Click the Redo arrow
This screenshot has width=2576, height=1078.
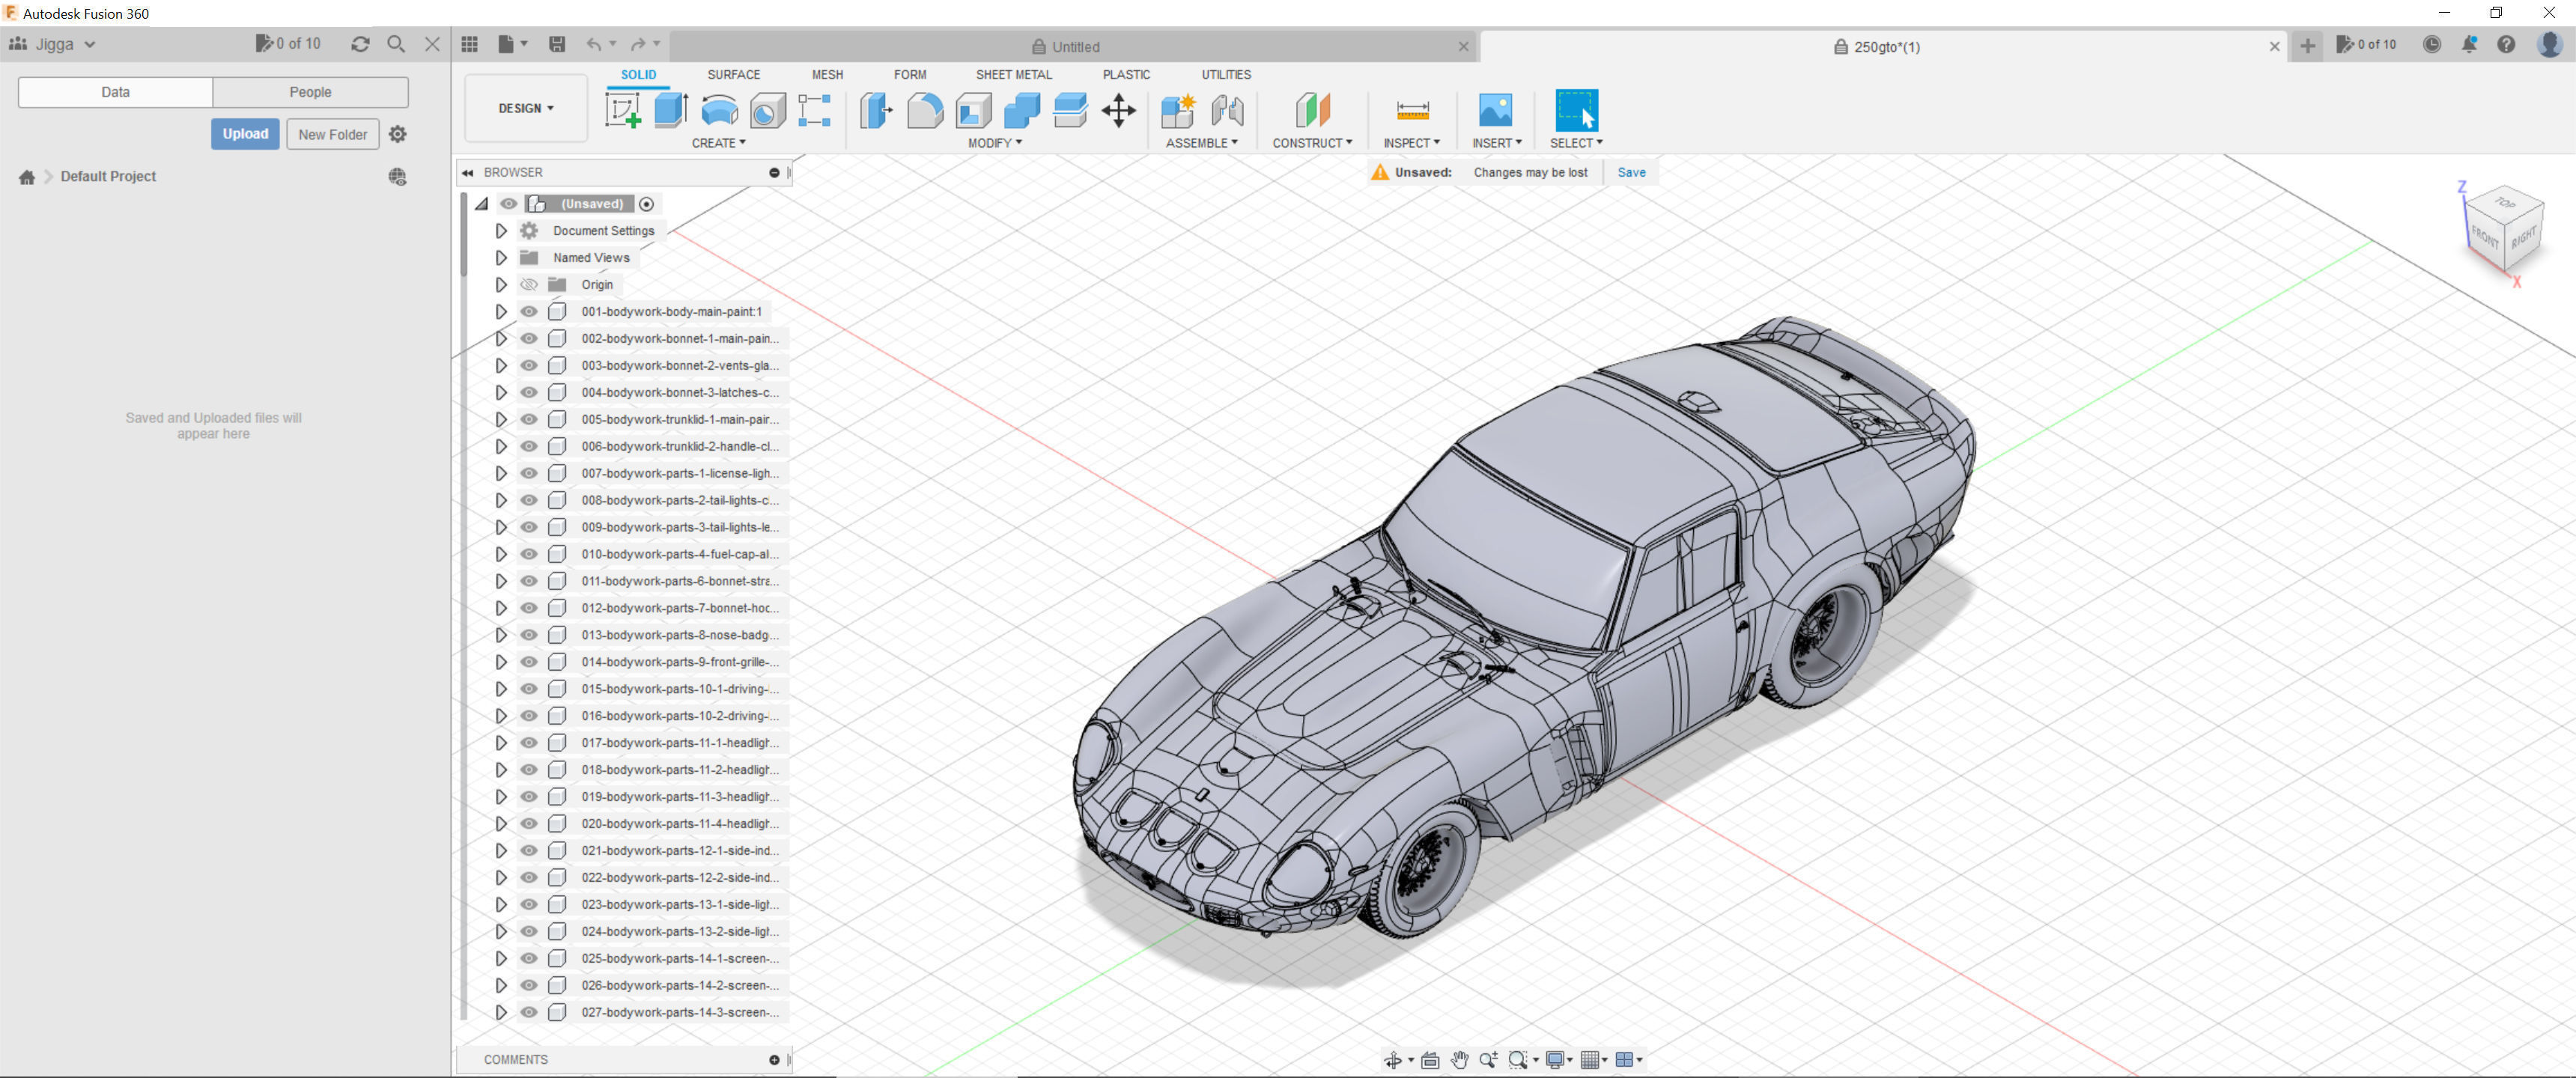coord(638,44)
